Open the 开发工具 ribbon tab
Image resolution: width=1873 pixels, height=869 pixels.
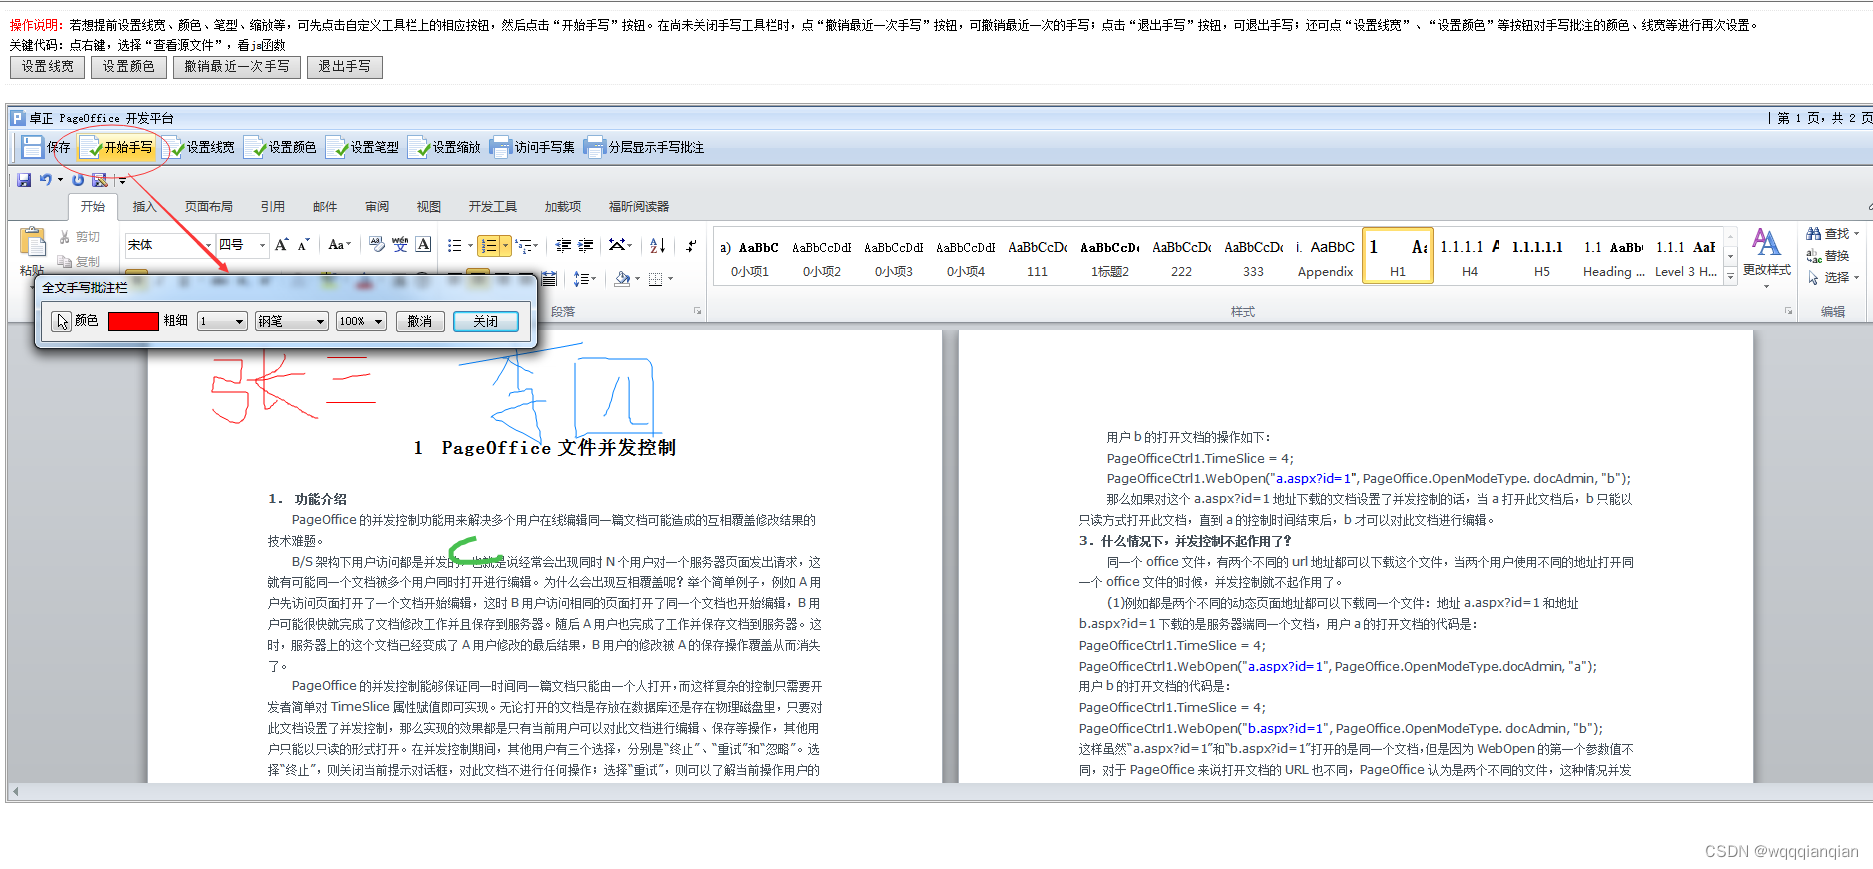click(x=493, y=207)
